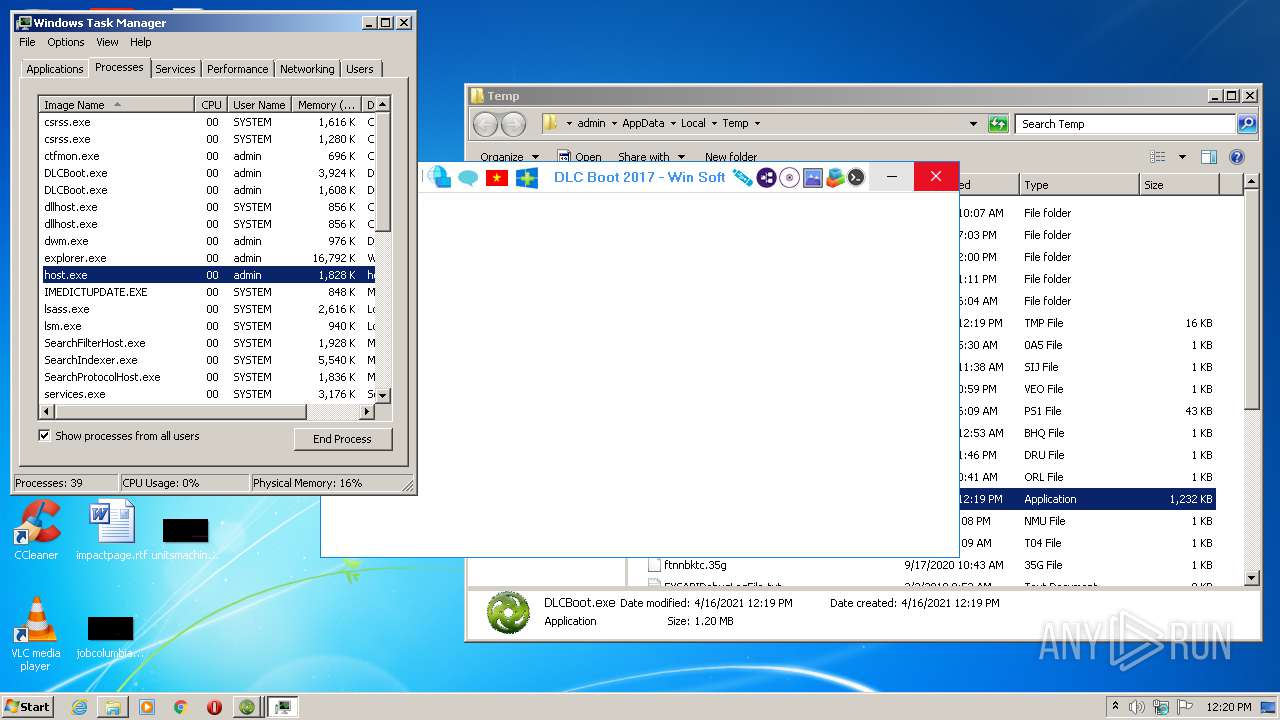Open the chat bubble icon in DLC Boot
Viewport: 1280px width, 720px height.
click(x=468, y=178)
